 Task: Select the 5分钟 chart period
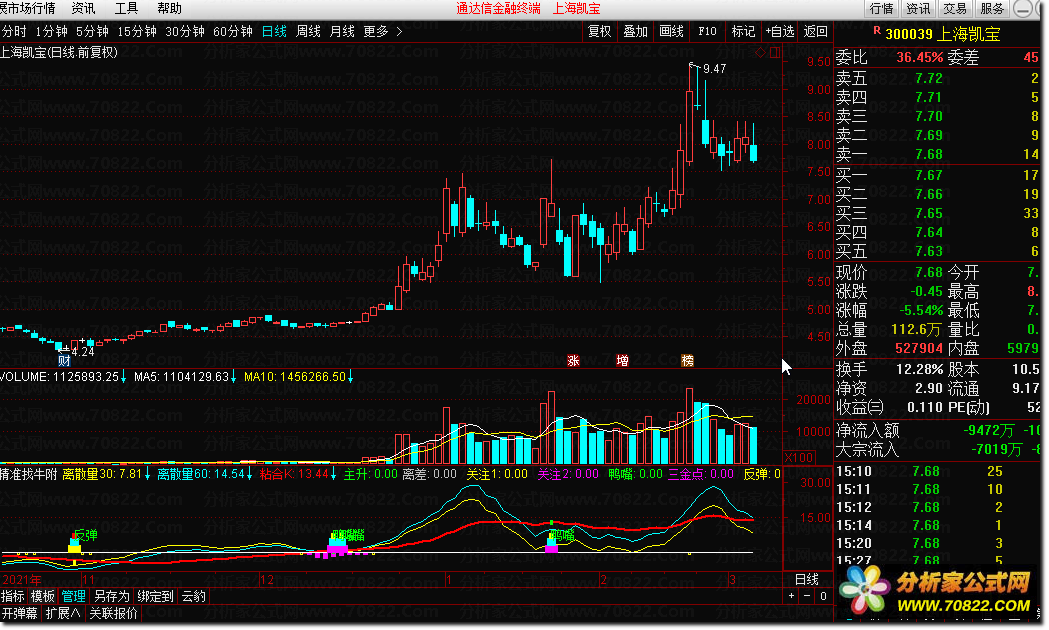tap(92, 31)
